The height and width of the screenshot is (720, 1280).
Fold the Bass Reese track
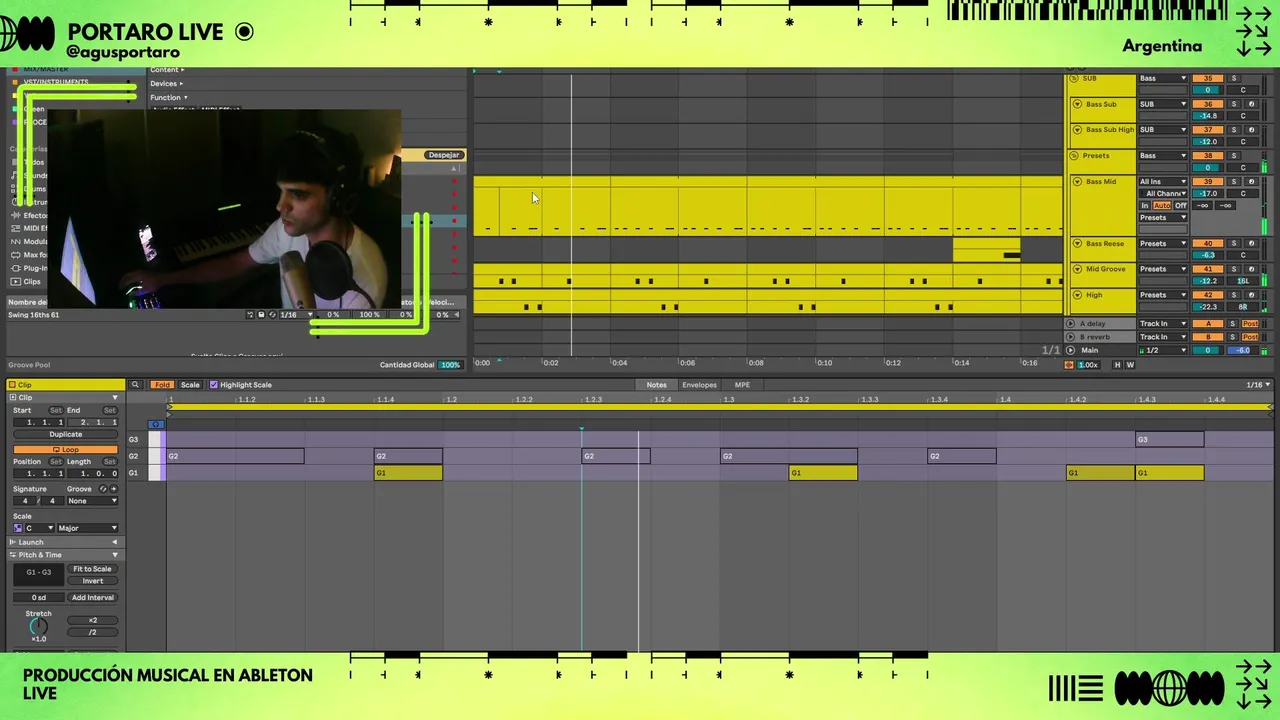point(1077,244)
